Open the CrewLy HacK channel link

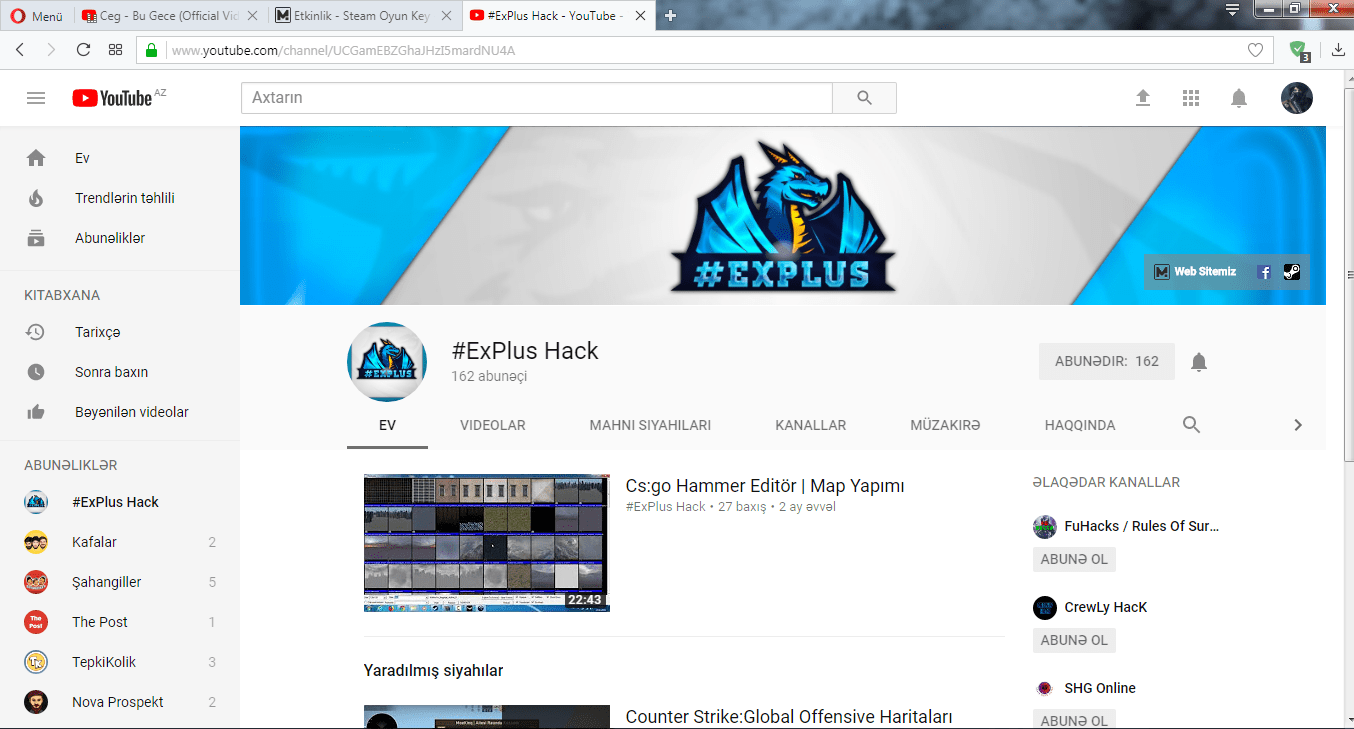pos(1106,607)
